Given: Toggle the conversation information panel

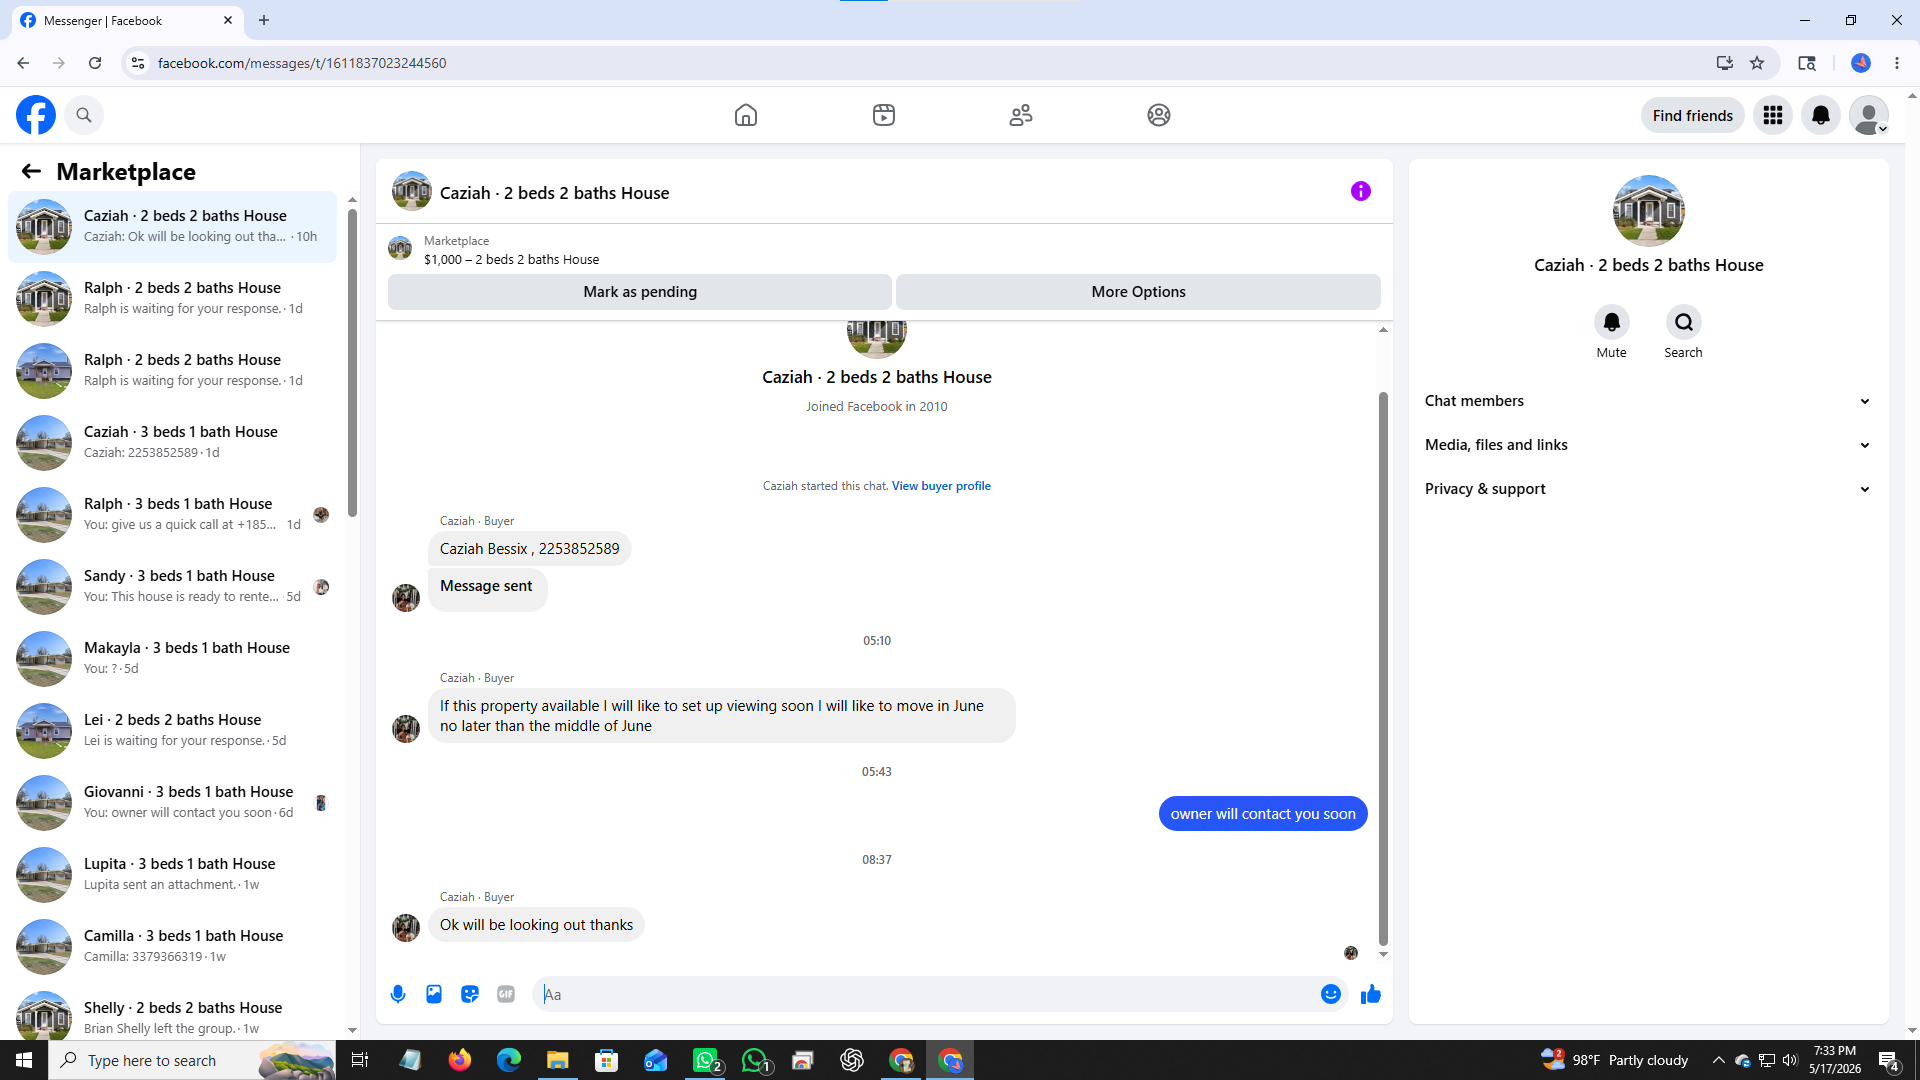Looking at the screenshot, I should pyautogui.click(x=1361, y=191).
